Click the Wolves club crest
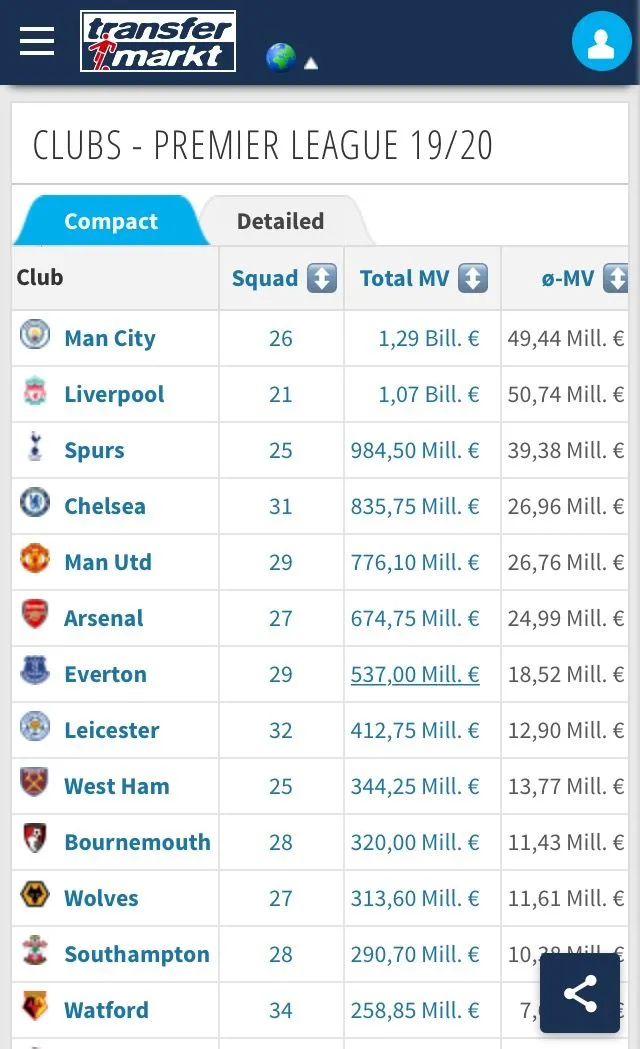 [x=35, y=896]
